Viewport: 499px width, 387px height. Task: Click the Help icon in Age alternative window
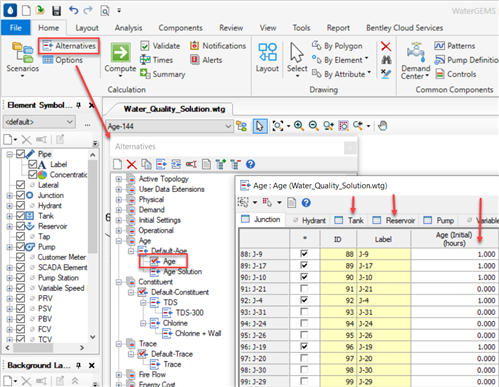tap(306, 203)
